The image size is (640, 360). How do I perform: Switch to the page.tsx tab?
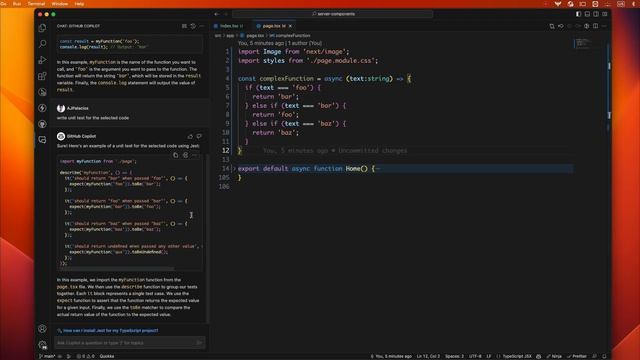[x=273, y=26]
